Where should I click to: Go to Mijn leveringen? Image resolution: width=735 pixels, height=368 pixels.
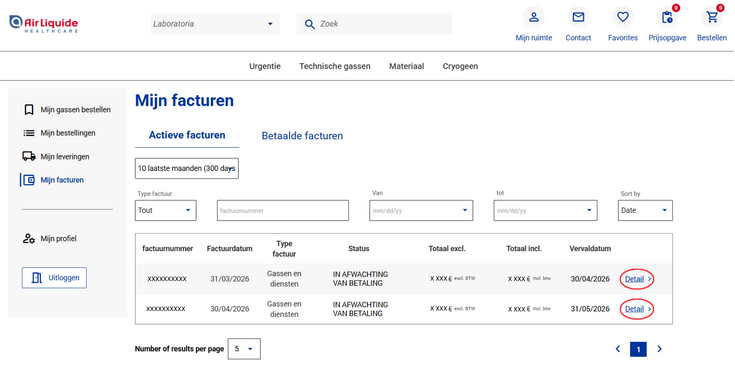click(65, 157)
